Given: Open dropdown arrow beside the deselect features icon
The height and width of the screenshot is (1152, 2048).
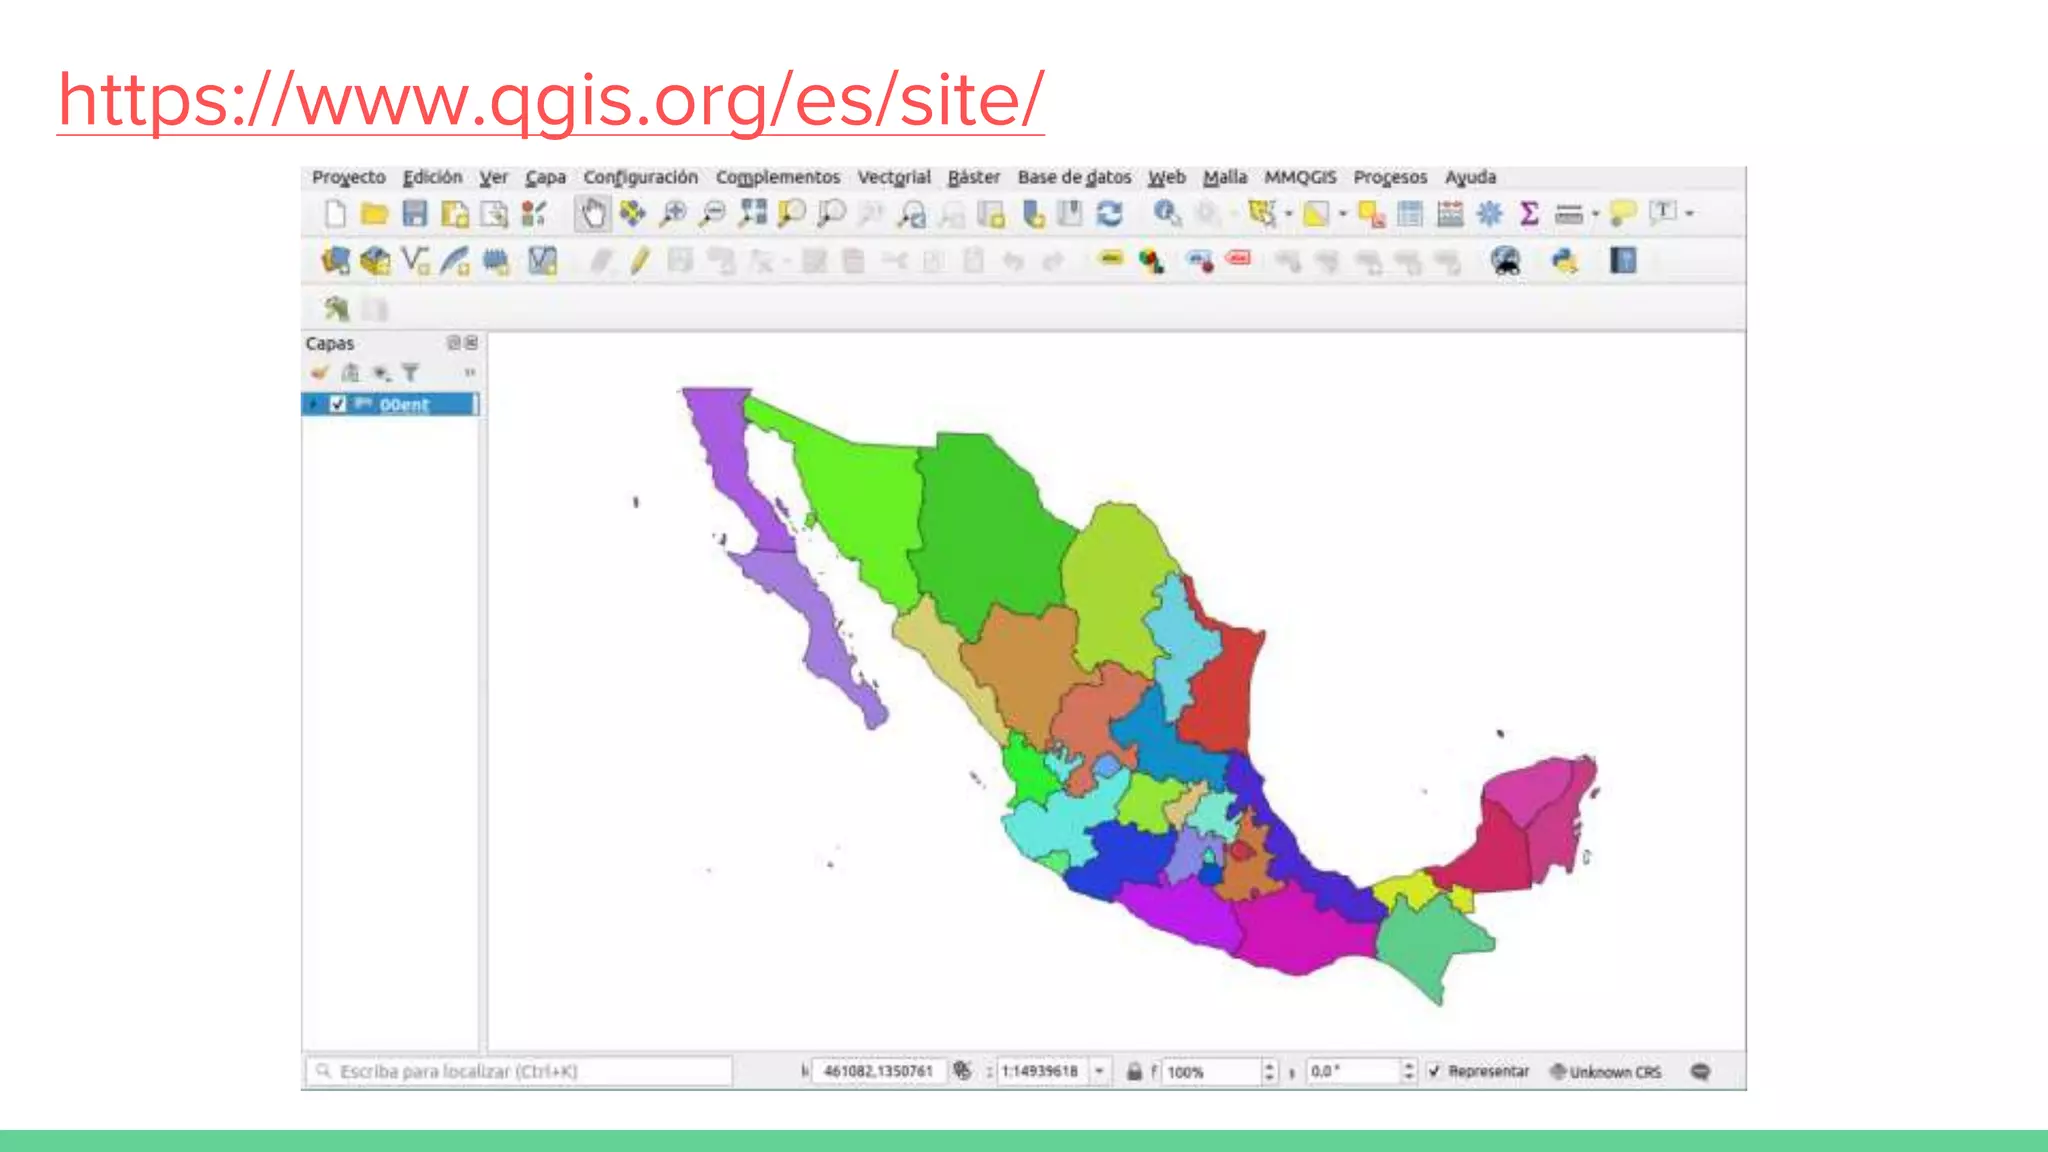Looking at the screenshot, I should [1342, 214].
